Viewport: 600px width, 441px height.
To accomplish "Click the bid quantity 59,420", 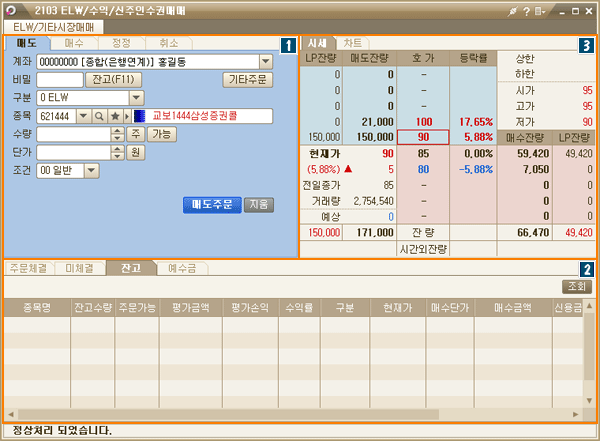I will [533, 154].
